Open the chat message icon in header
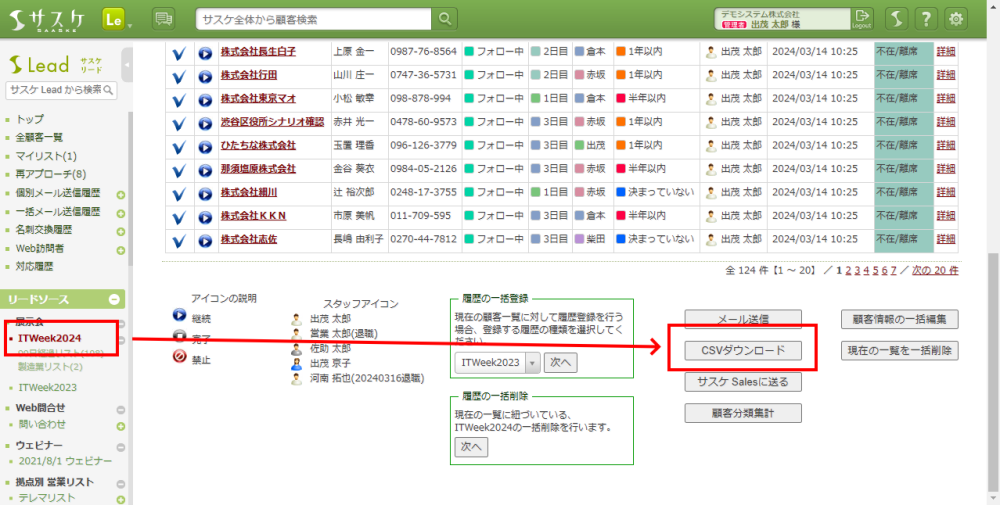Screen dimensions: 1000x505 coord(164,19)
